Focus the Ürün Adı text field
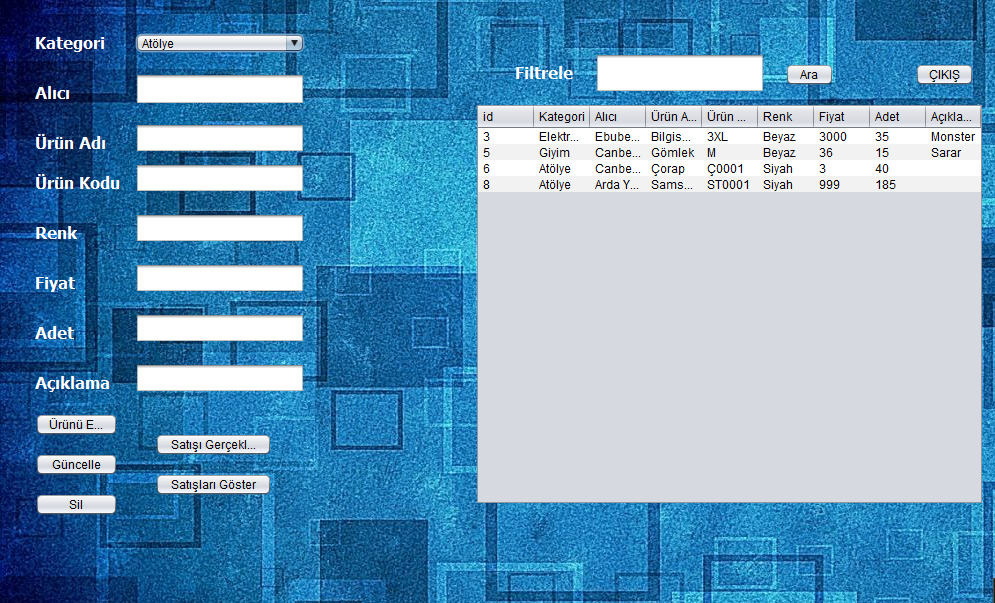Viewport: 995px width, 603px height. [219, 139]
